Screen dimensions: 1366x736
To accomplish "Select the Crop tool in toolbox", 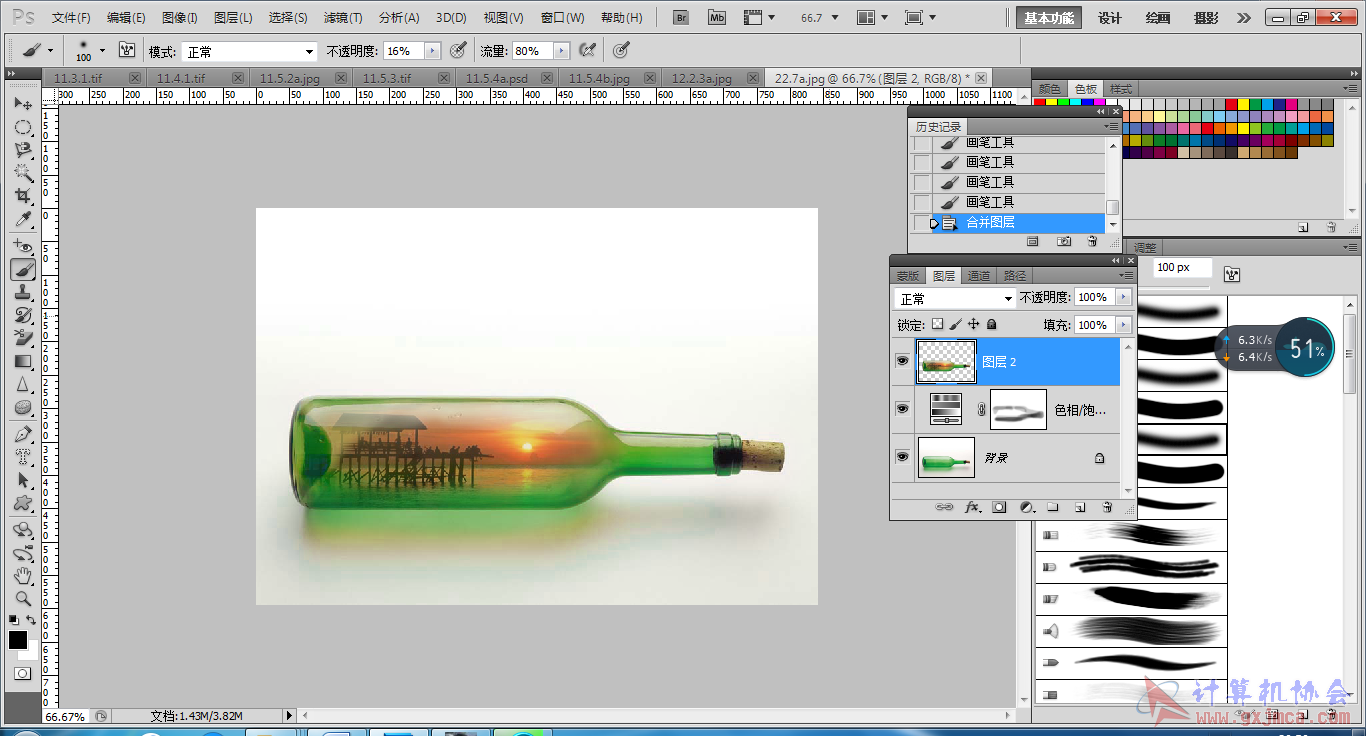I will pyautogui.click(x=22, y=196).
